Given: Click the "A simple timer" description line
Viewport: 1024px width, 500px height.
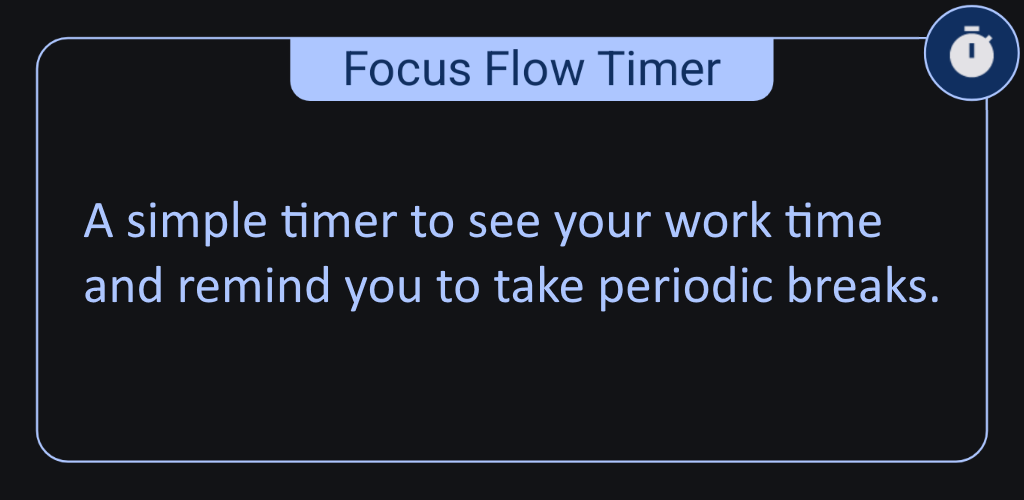Looking at the screenshot, I should click(483, 222).
